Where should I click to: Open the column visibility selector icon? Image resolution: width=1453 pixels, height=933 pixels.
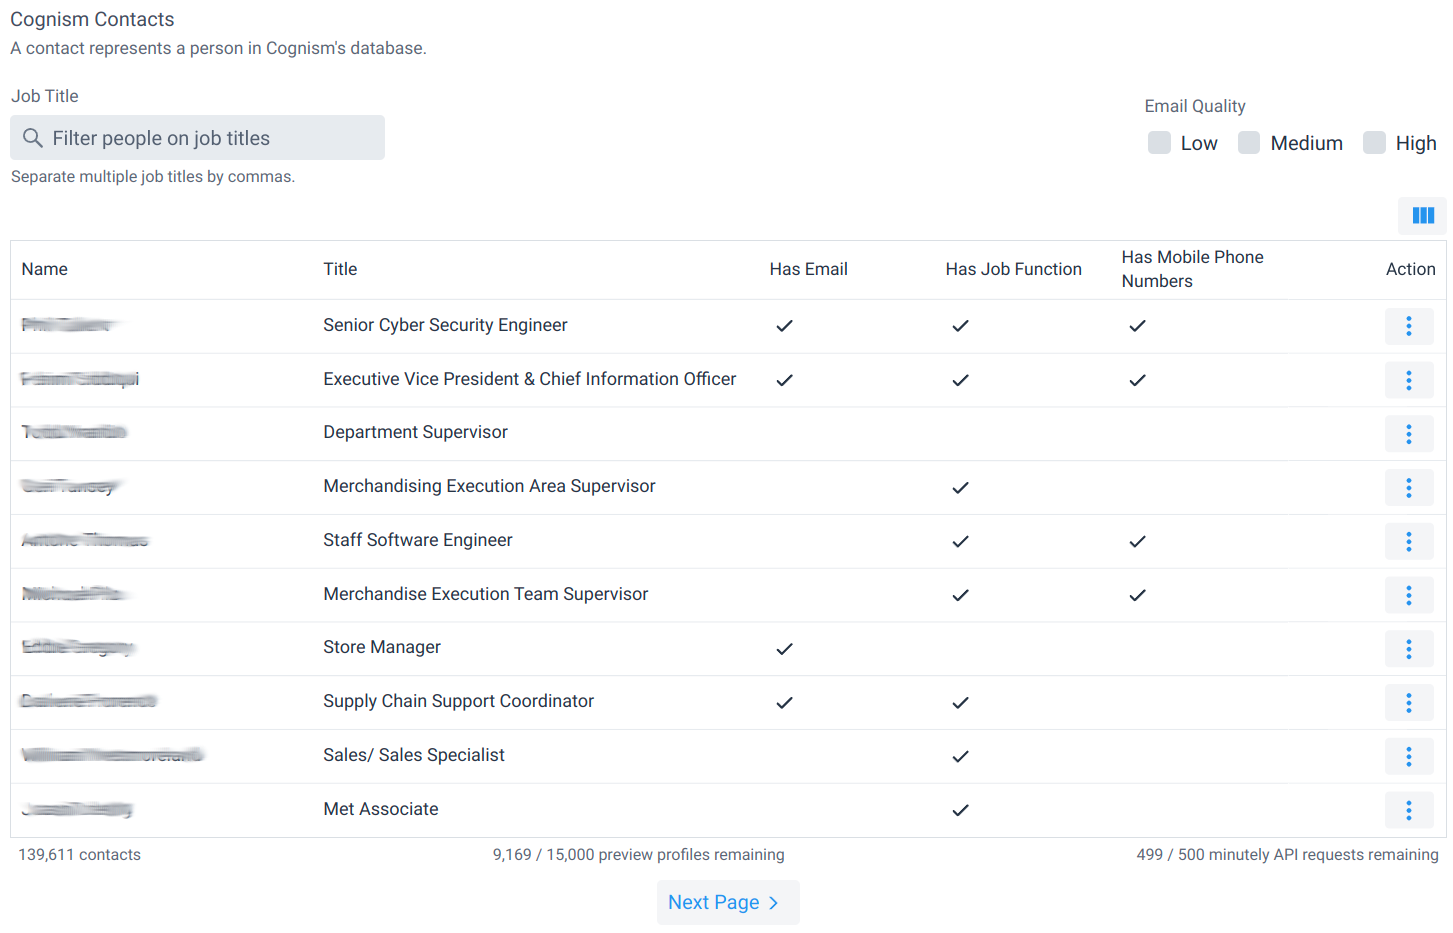pos(1422,215)
